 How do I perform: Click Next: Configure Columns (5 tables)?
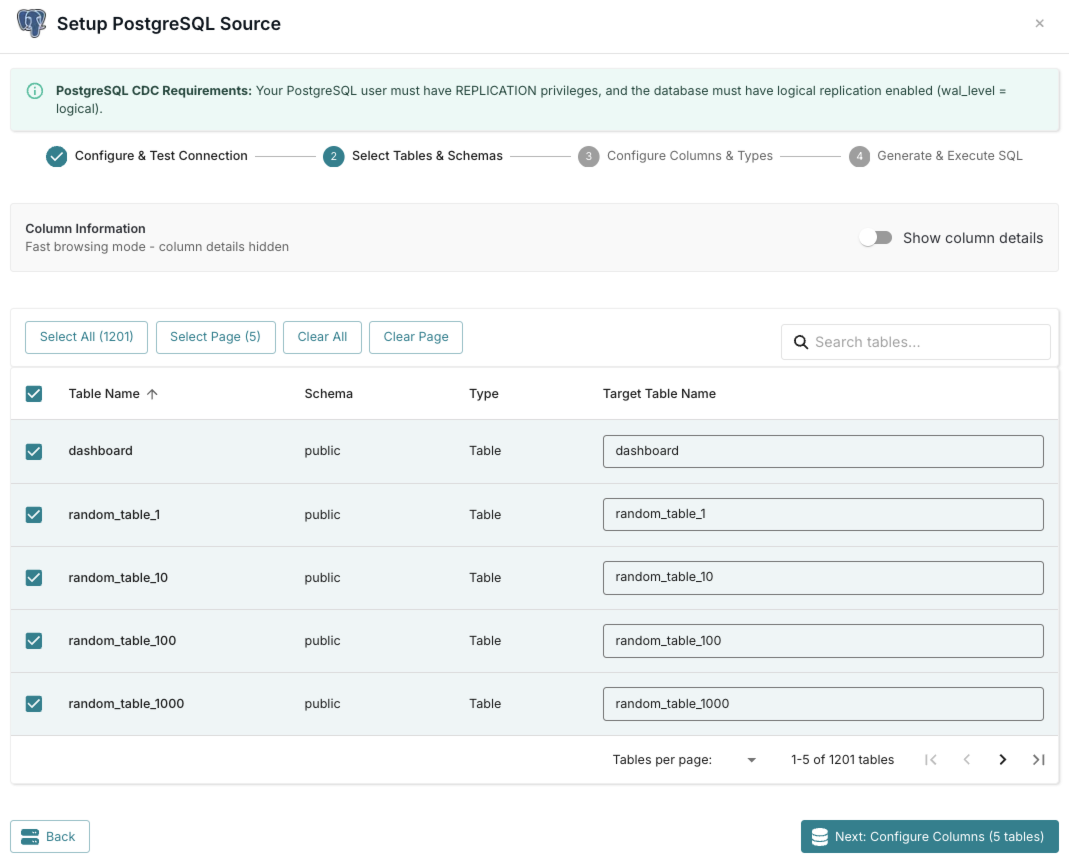(x=929, y=837)
